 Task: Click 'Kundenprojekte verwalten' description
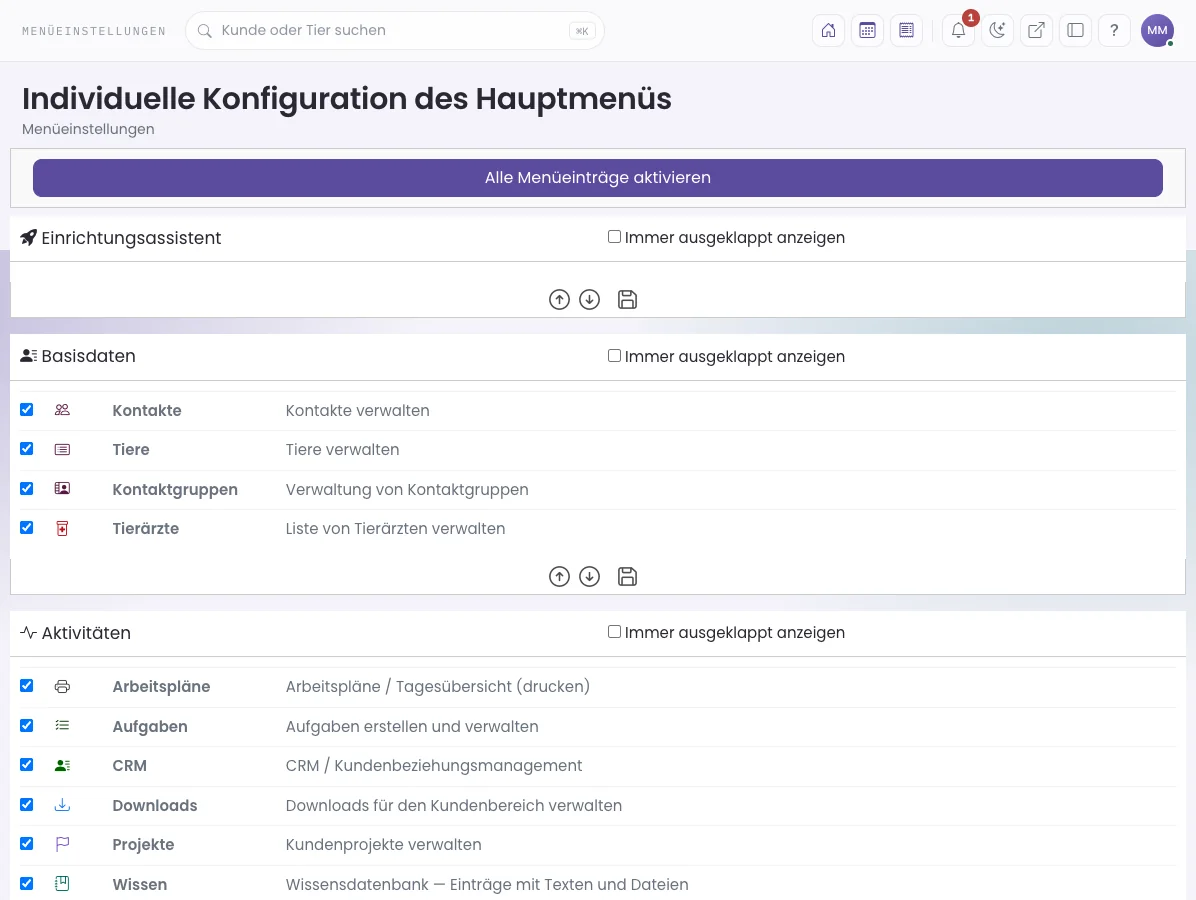coord(384,844)
